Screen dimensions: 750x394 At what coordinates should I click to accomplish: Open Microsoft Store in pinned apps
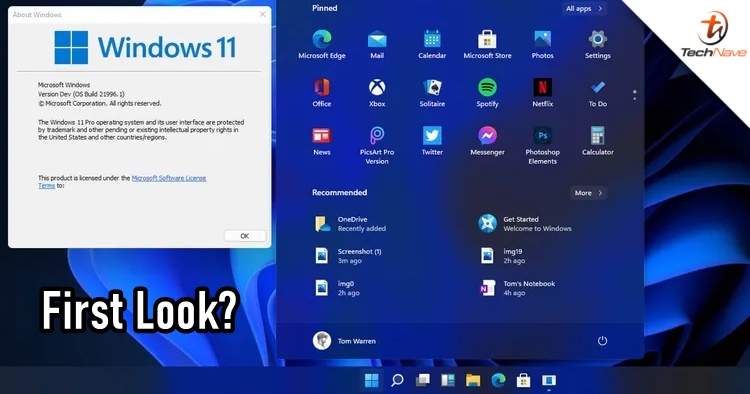[x=487, y=44]
